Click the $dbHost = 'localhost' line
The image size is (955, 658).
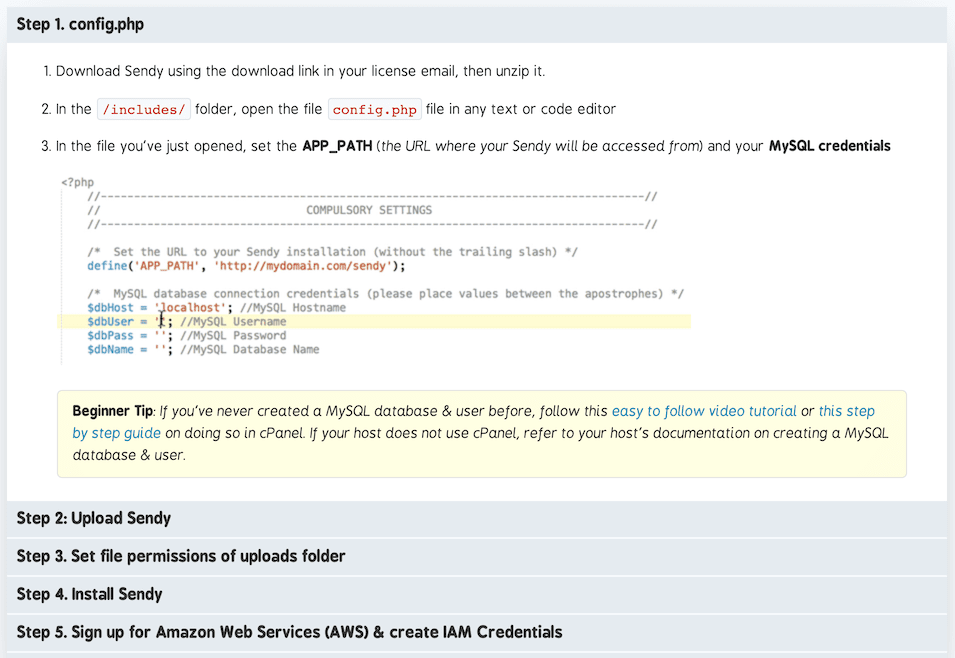[216, 308]
